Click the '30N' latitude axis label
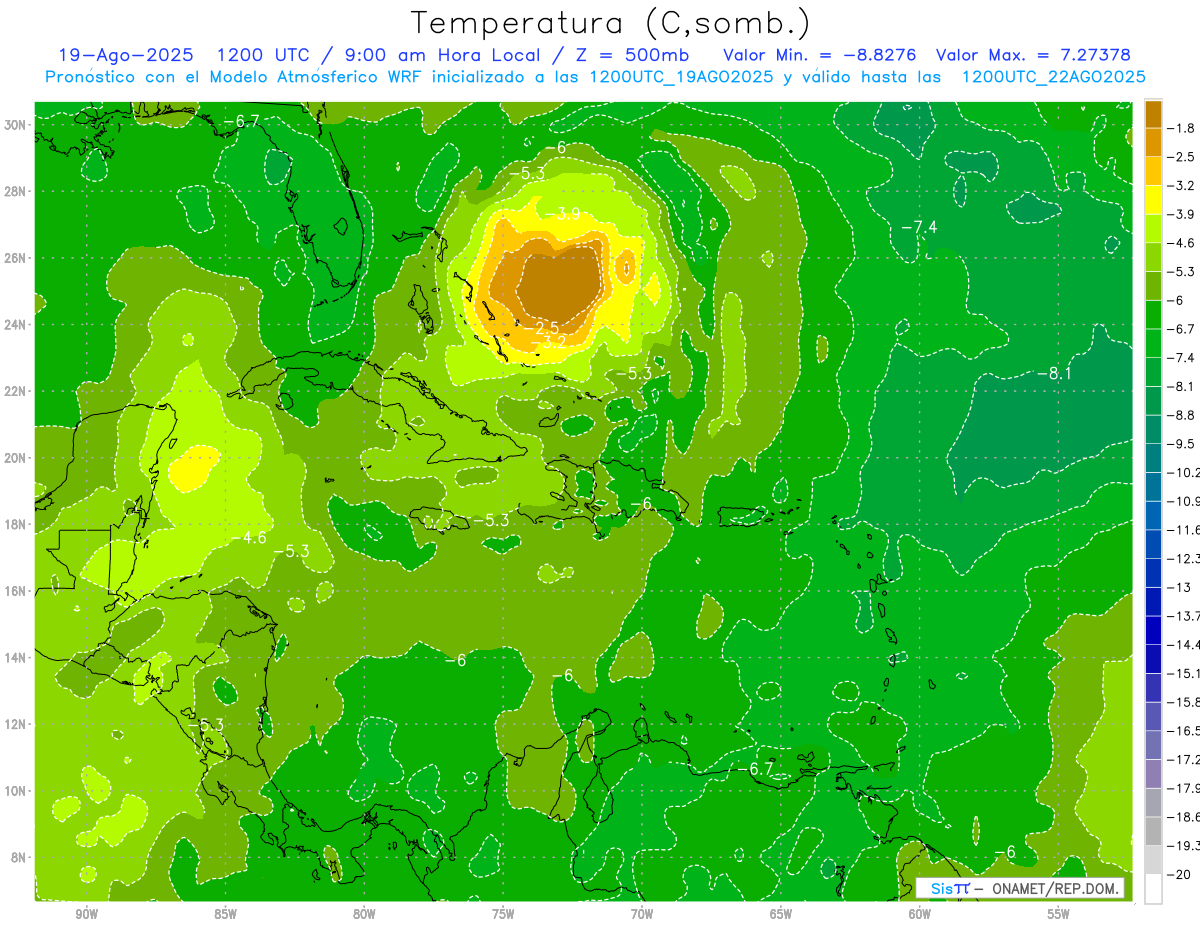 pyautogui.click(x=16, y=124)
